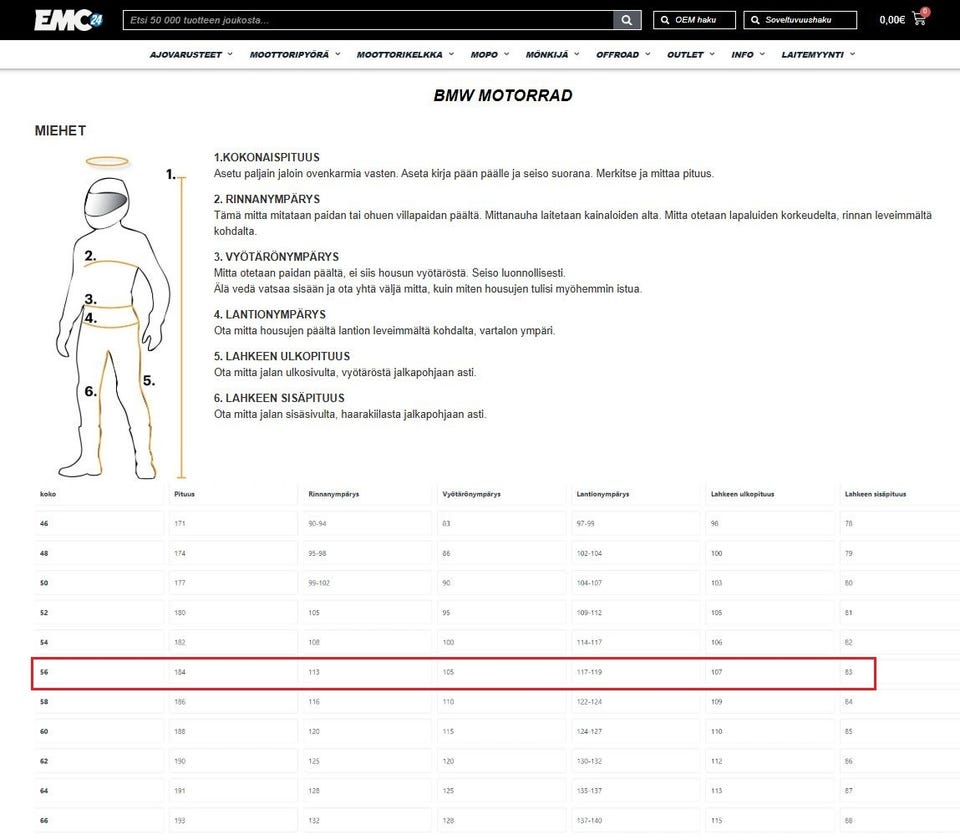Click hip value 117-119
This screenshot has width=960, height=835.
(589, 672)
